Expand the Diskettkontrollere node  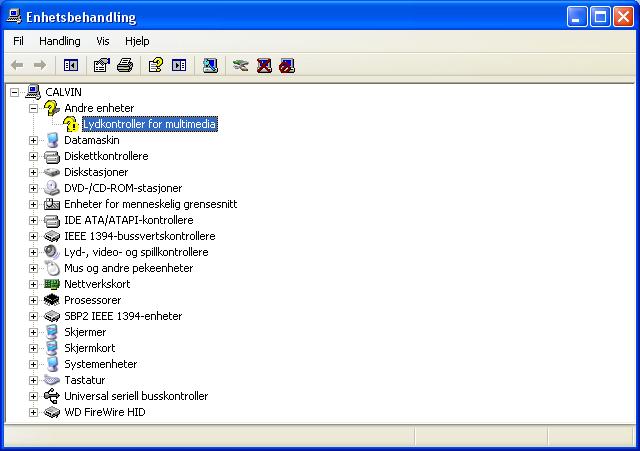[x=33, y=156]
